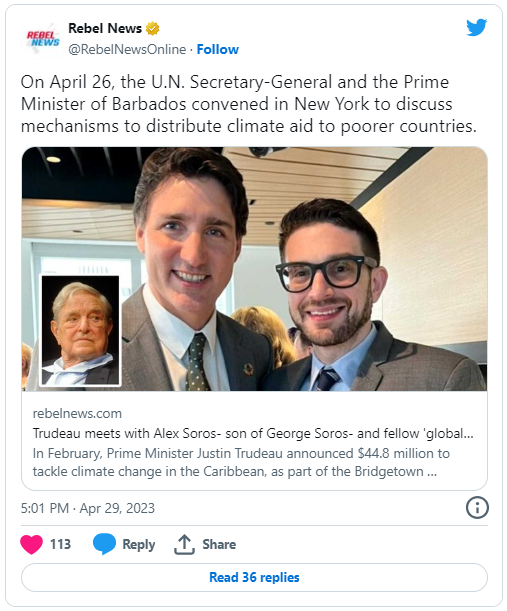Click the blue reply speech bubble icon
Screen dimensions: 507x611
104,544
